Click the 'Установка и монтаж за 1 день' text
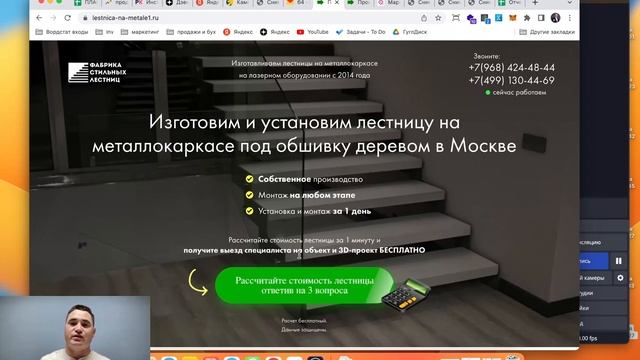 [x=314, y=211]
